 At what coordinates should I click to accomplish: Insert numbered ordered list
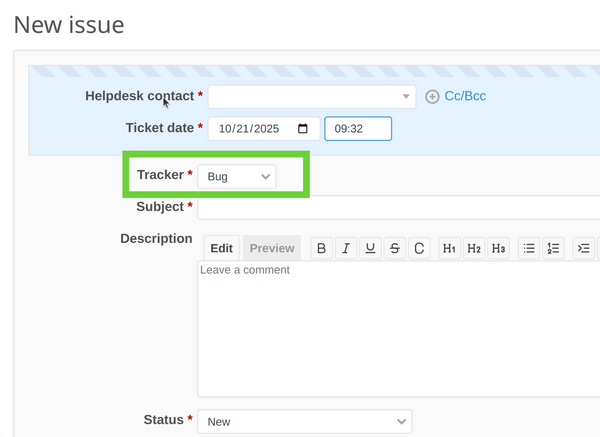coord(554,248)
